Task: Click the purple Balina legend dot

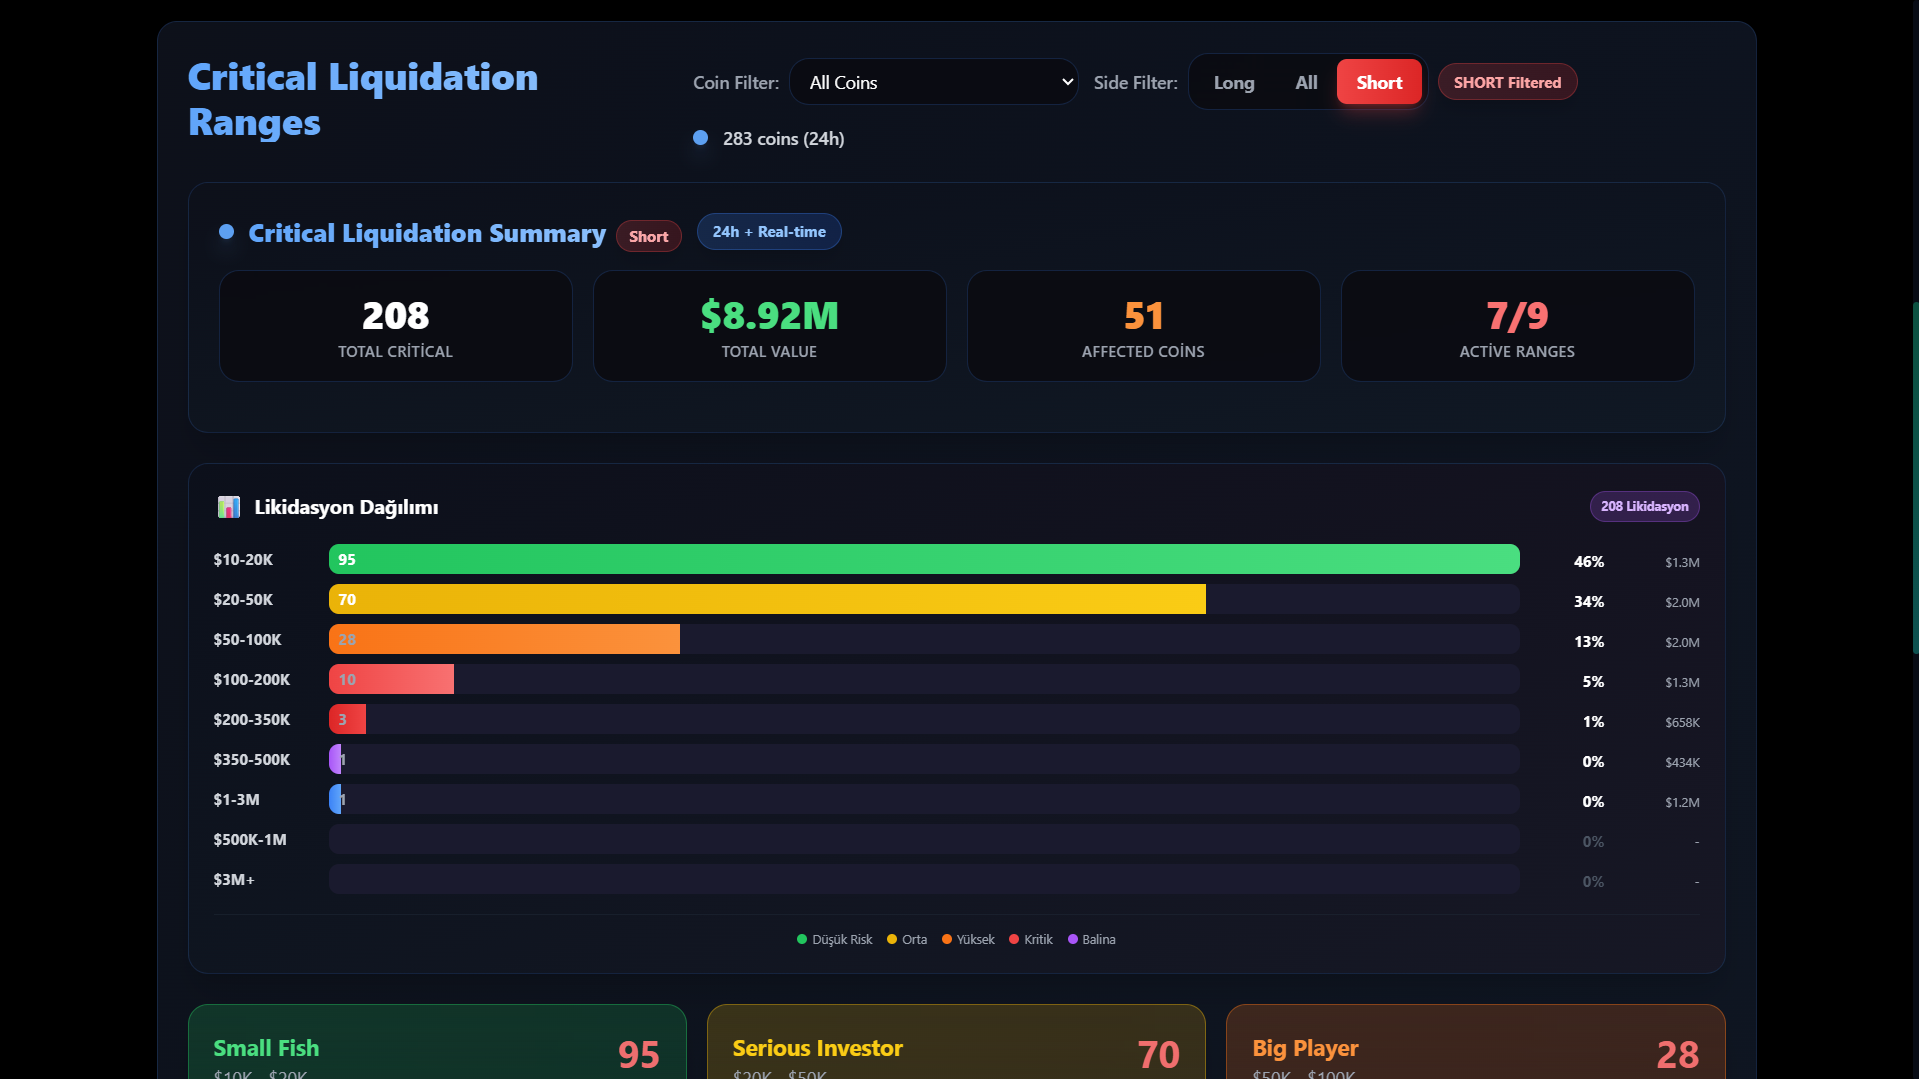Action: coord(1073,939)
